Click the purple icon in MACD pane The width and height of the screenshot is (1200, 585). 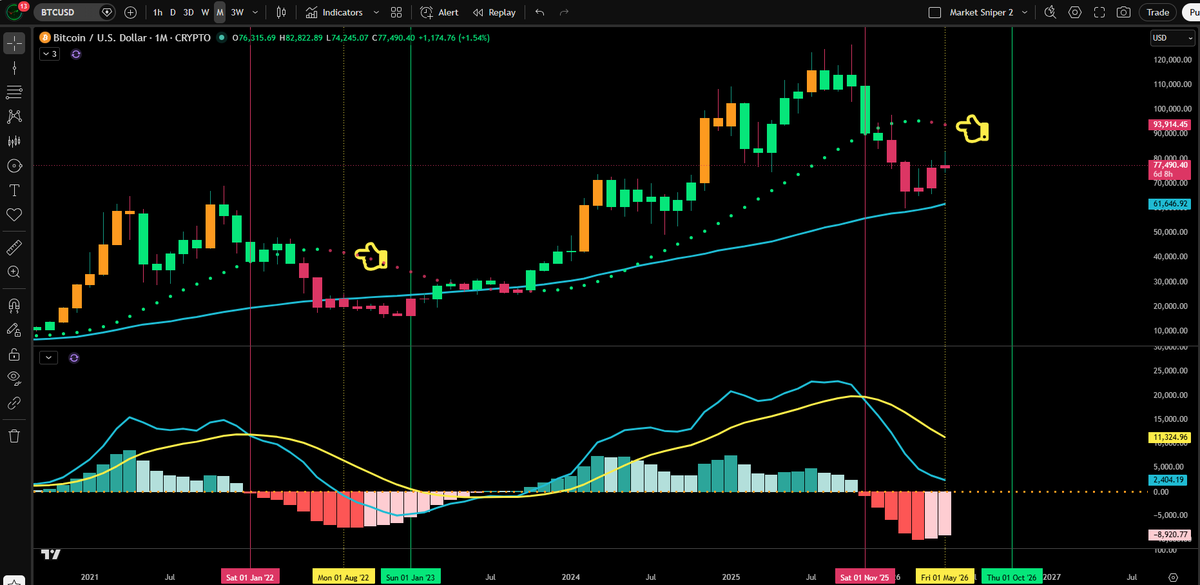(73, 357)
